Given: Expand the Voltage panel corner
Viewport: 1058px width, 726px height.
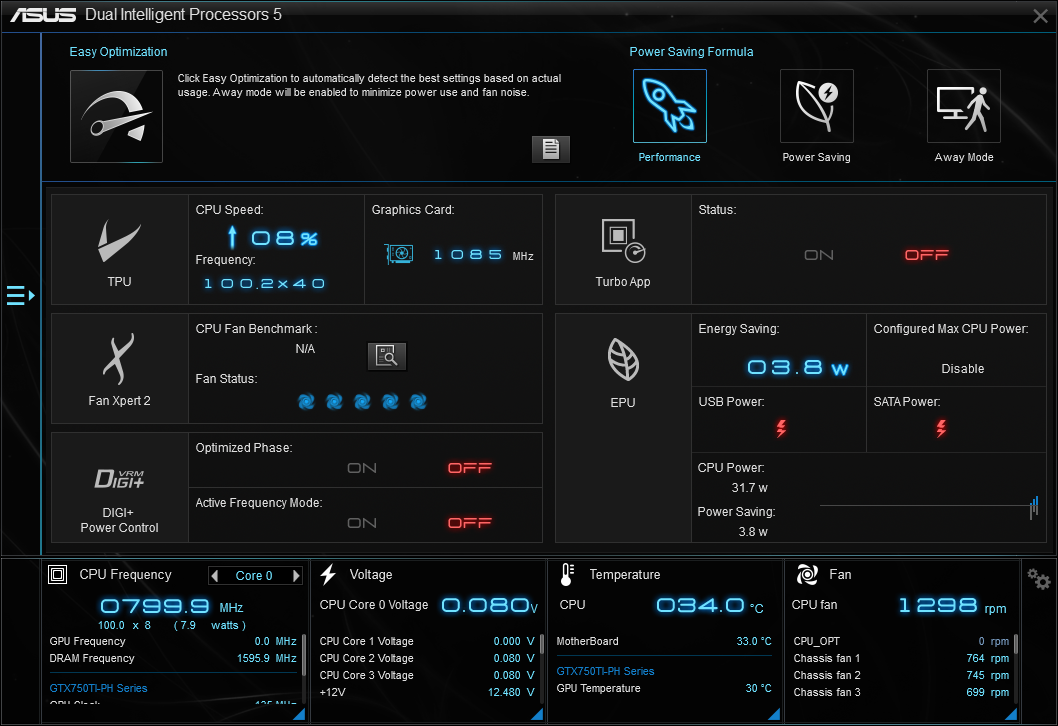Looking at the screenshot, I should tap(537, 714).
